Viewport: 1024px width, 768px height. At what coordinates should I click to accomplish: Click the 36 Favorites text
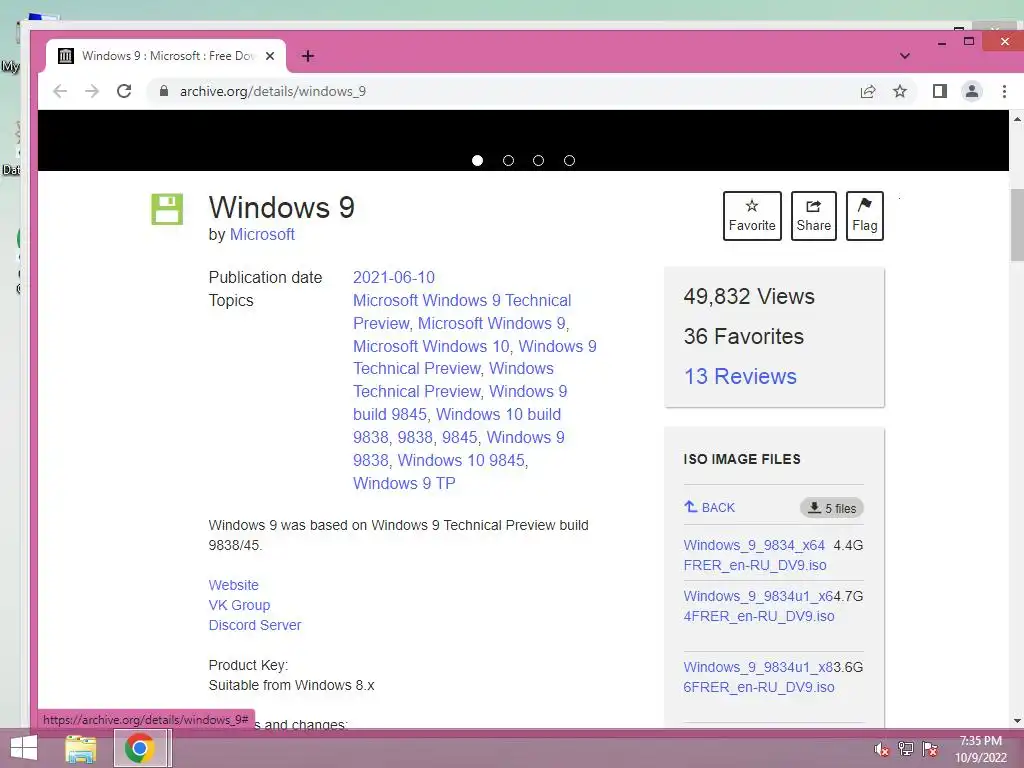(744, 336)
